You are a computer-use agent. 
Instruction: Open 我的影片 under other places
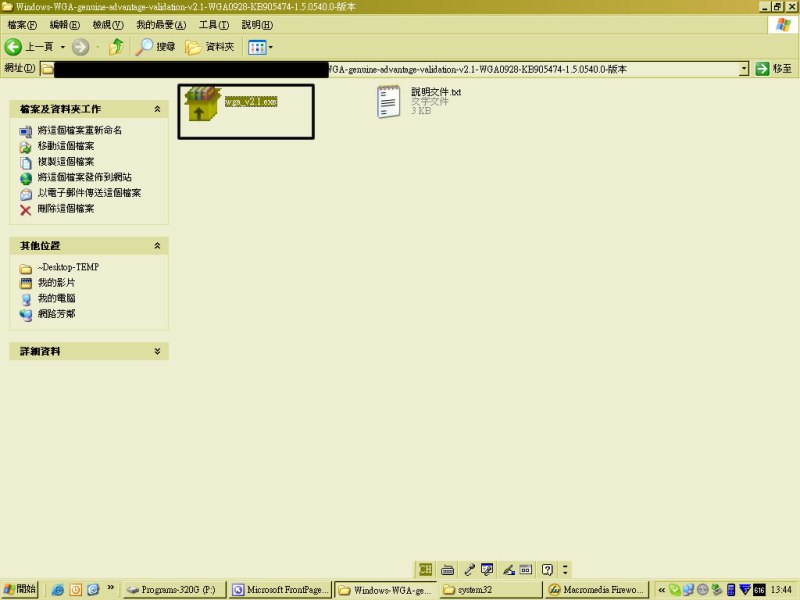[x=57, y=283]
